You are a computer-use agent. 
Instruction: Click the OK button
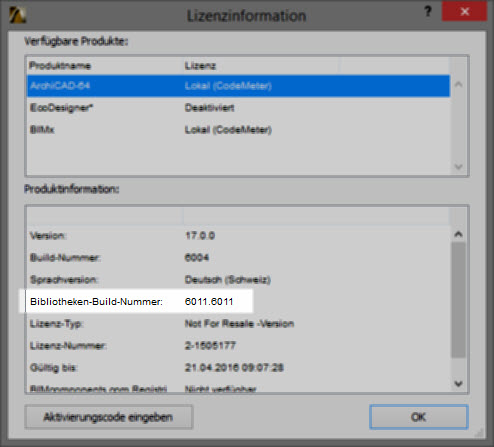(x=419, y=417)
